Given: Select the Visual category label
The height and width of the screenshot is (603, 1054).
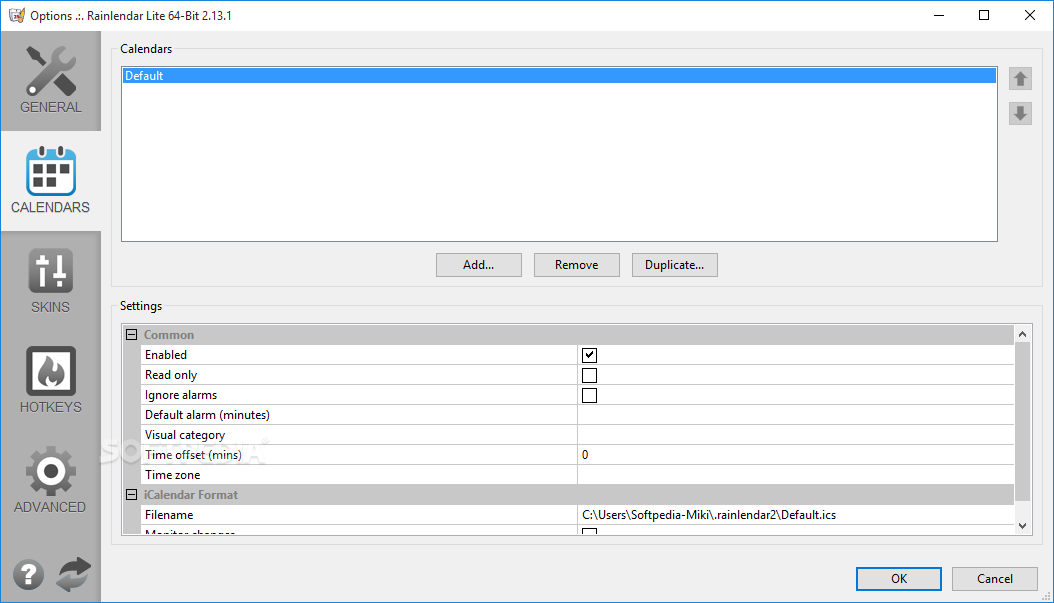Looking at the screenshot, I should click(185, 435).
